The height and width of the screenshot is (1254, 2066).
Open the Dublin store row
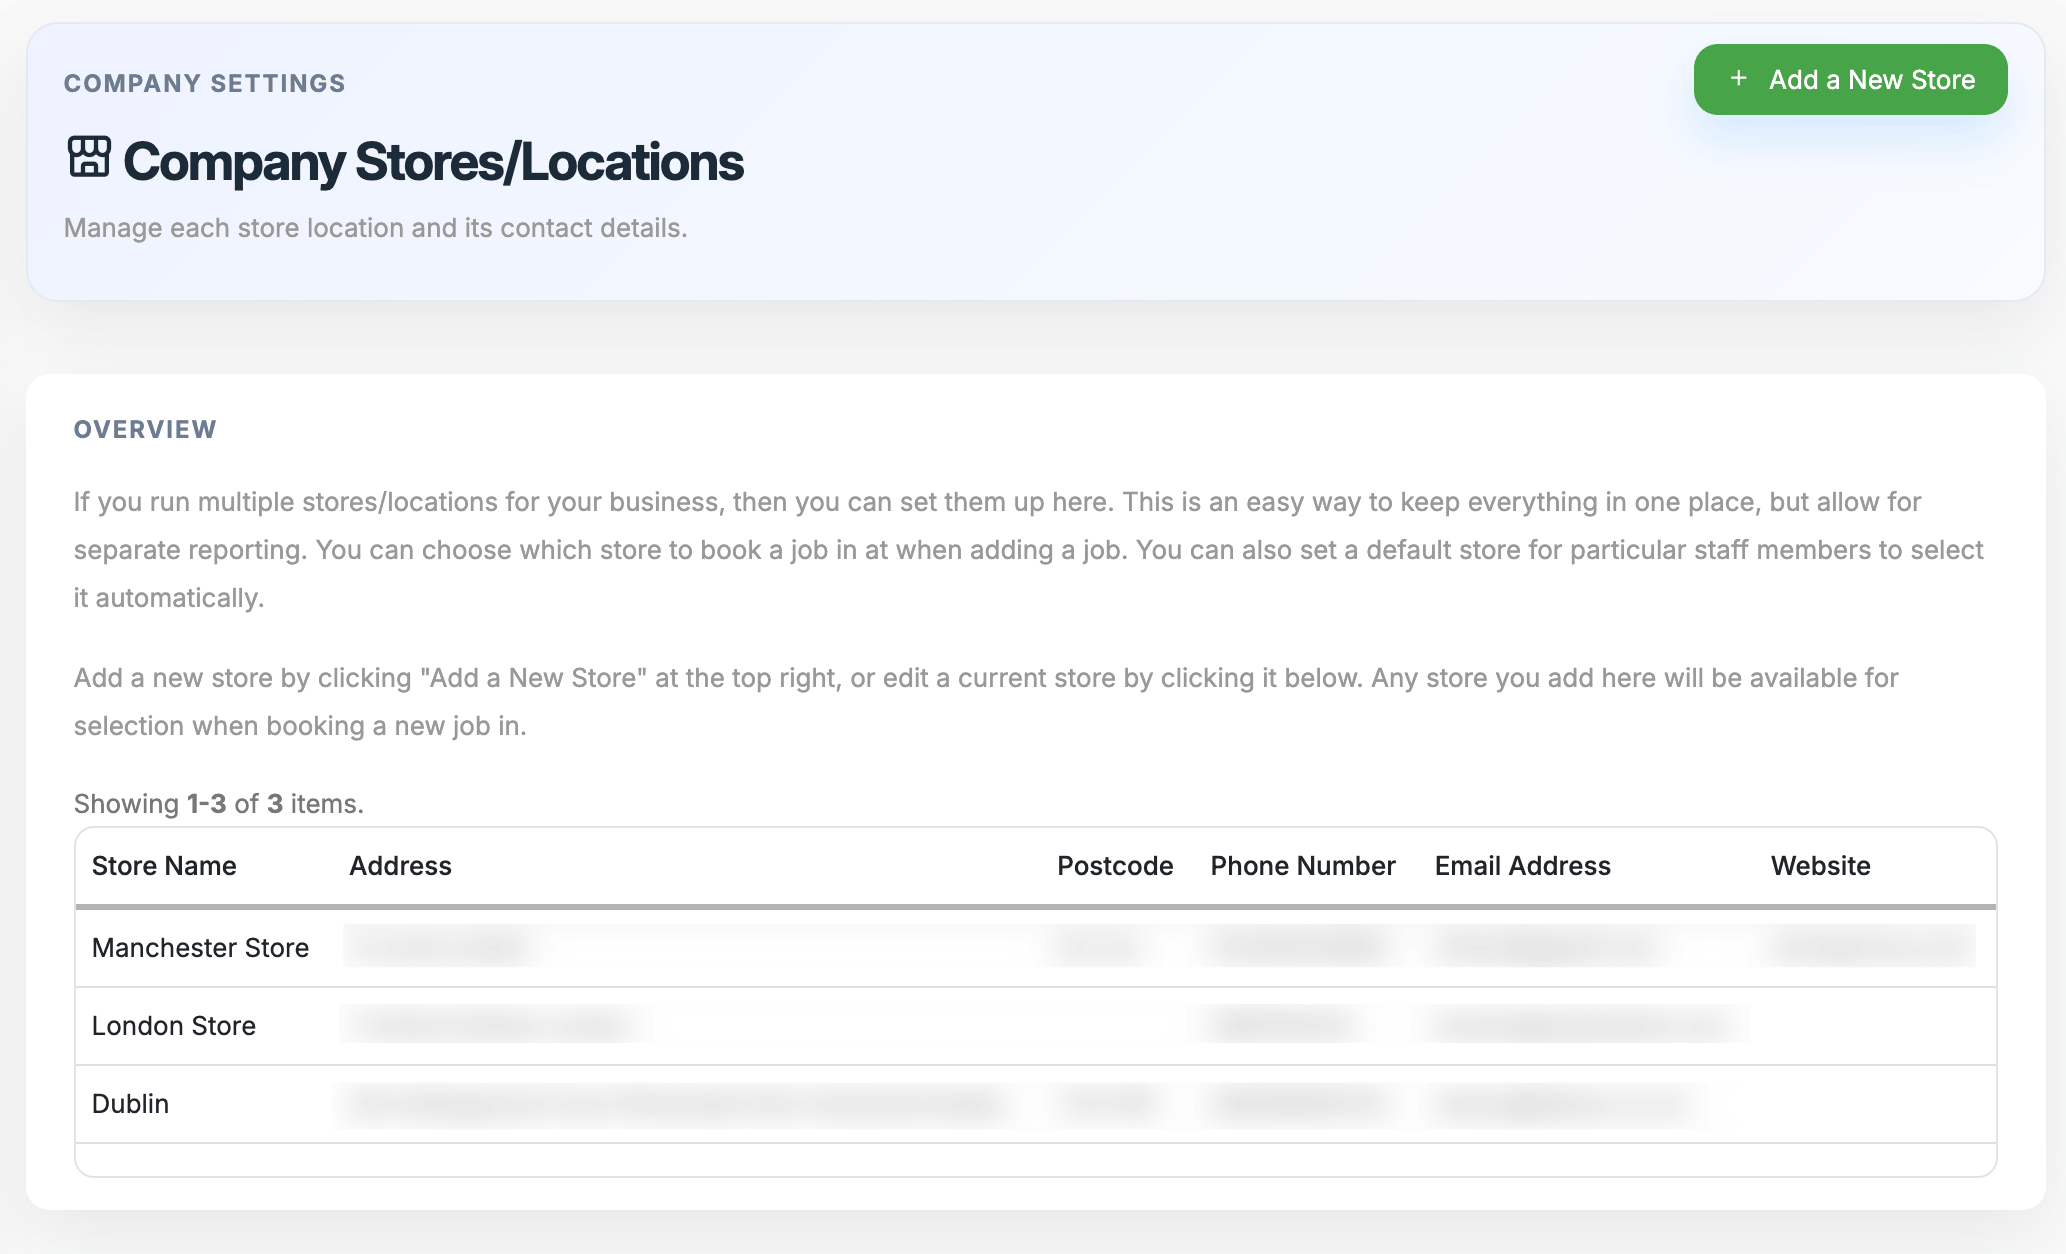click(130, 1103)
